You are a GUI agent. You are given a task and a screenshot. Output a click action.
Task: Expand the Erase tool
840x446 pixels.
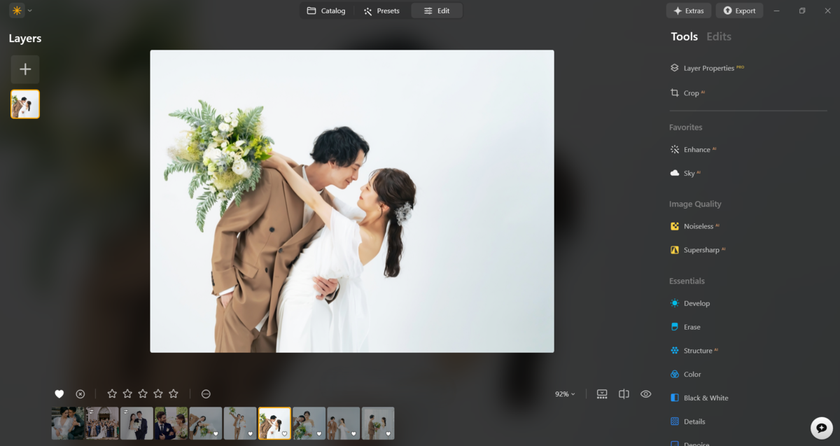[x=686, y=327]
